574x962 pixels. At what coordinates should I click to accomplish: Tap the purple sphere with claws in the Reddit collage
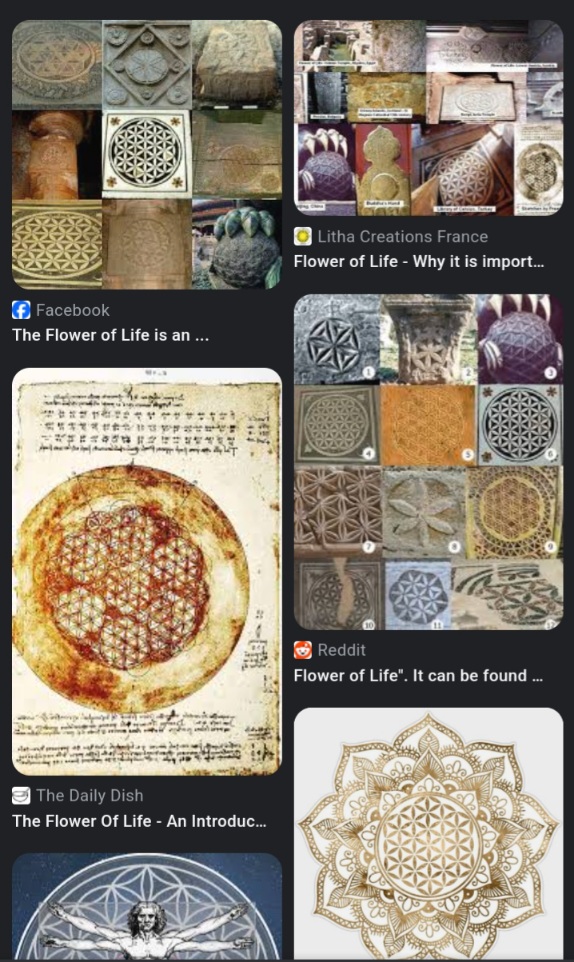coord(520,339)
